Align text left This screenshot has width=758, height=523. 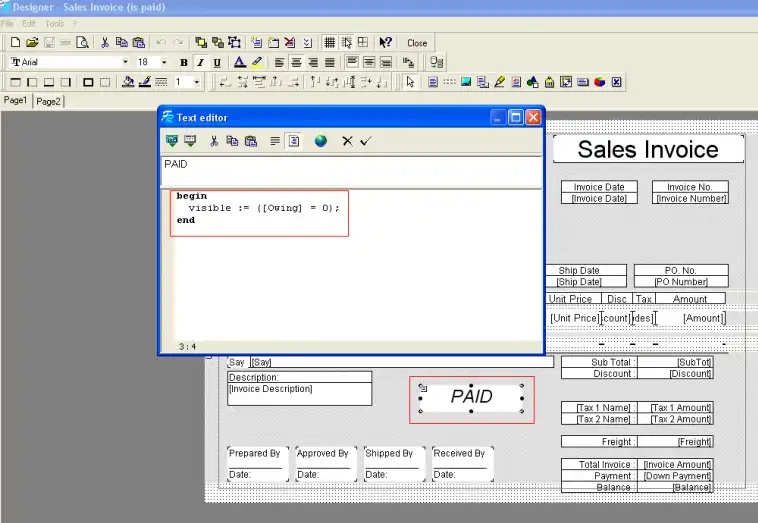point(279,62)
